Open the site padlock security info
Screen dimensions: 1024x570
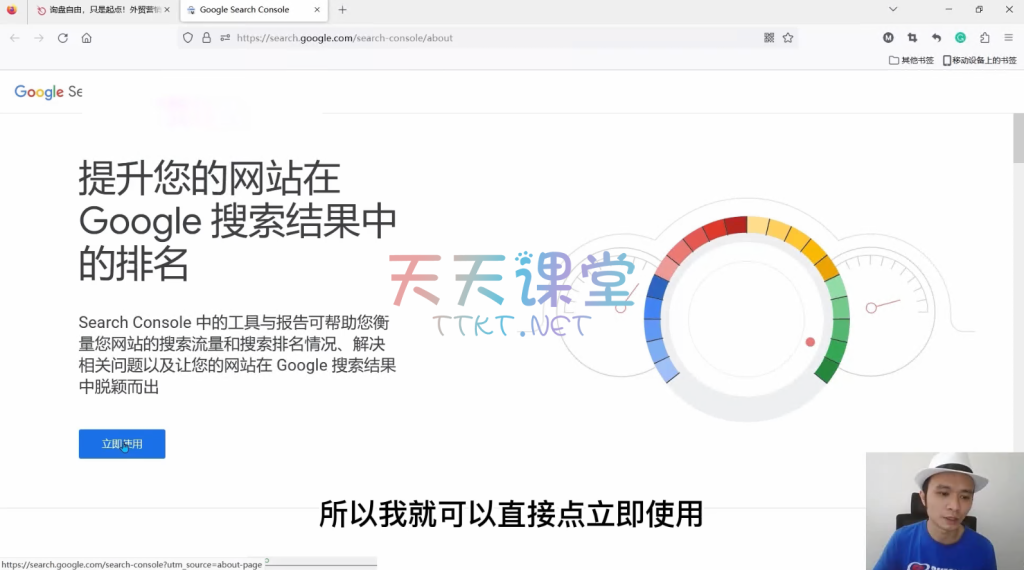coord(206,38)
